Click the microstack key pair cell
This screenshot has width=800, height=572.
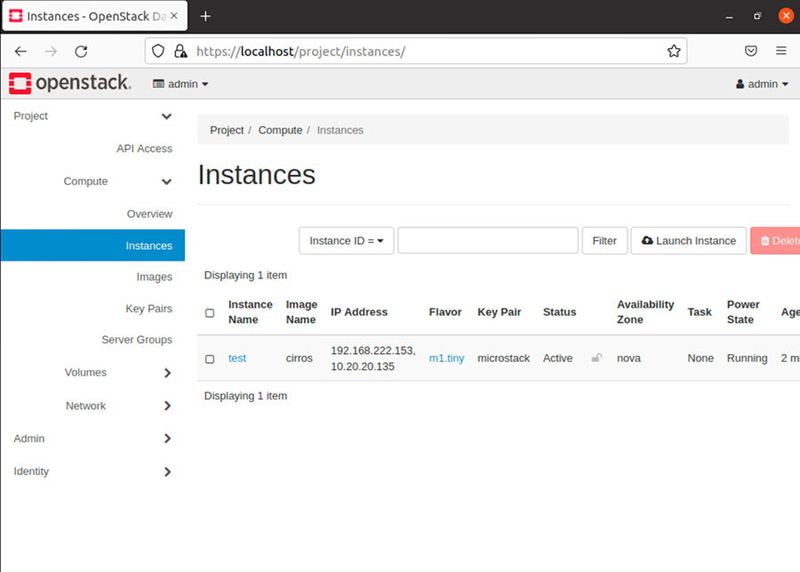(504, 358)
